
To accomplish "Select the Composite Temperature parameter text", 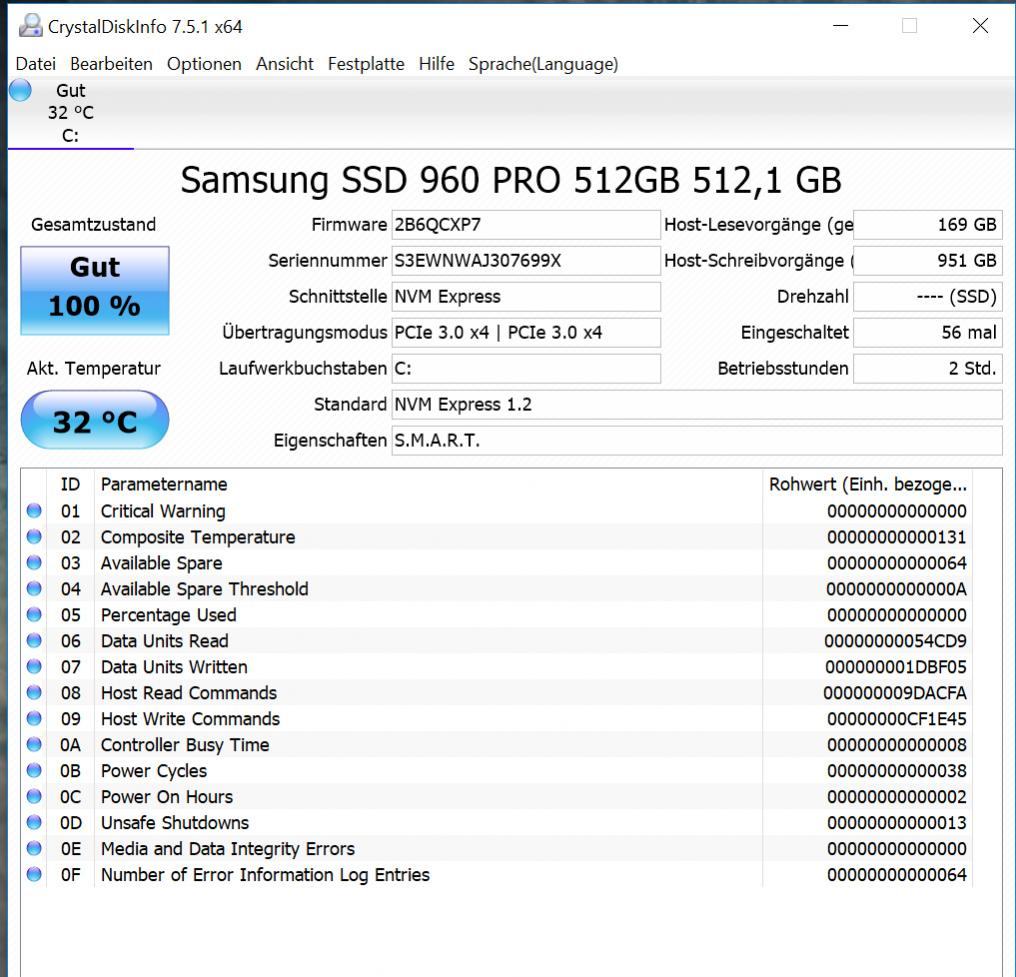I will coord(198,537).
